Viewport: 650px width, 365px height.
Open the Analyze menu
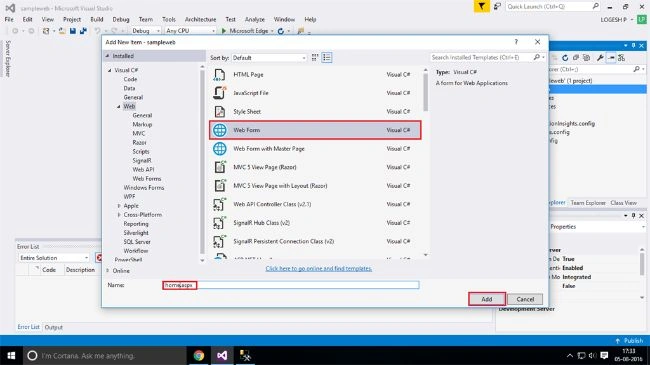coord(255,19)
